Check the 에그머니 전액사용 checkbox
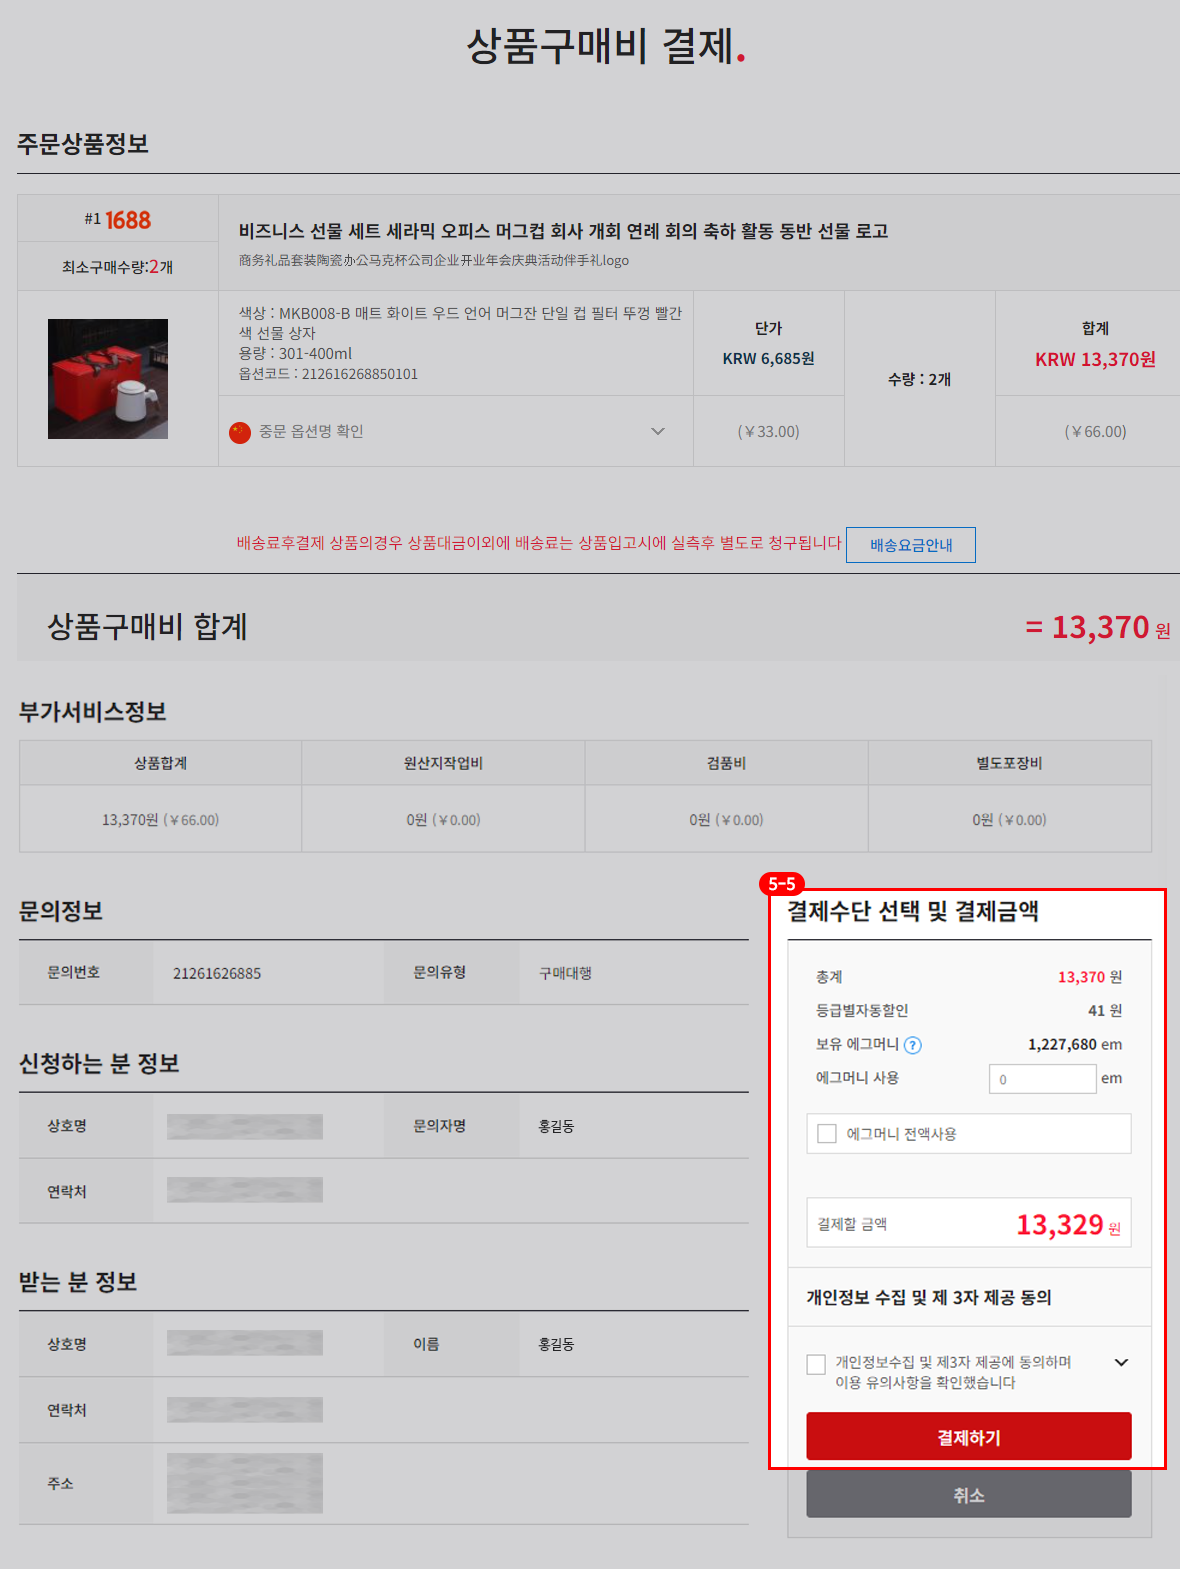The width and height of the screenshot is (1180, 1569). click(827, 1133)
